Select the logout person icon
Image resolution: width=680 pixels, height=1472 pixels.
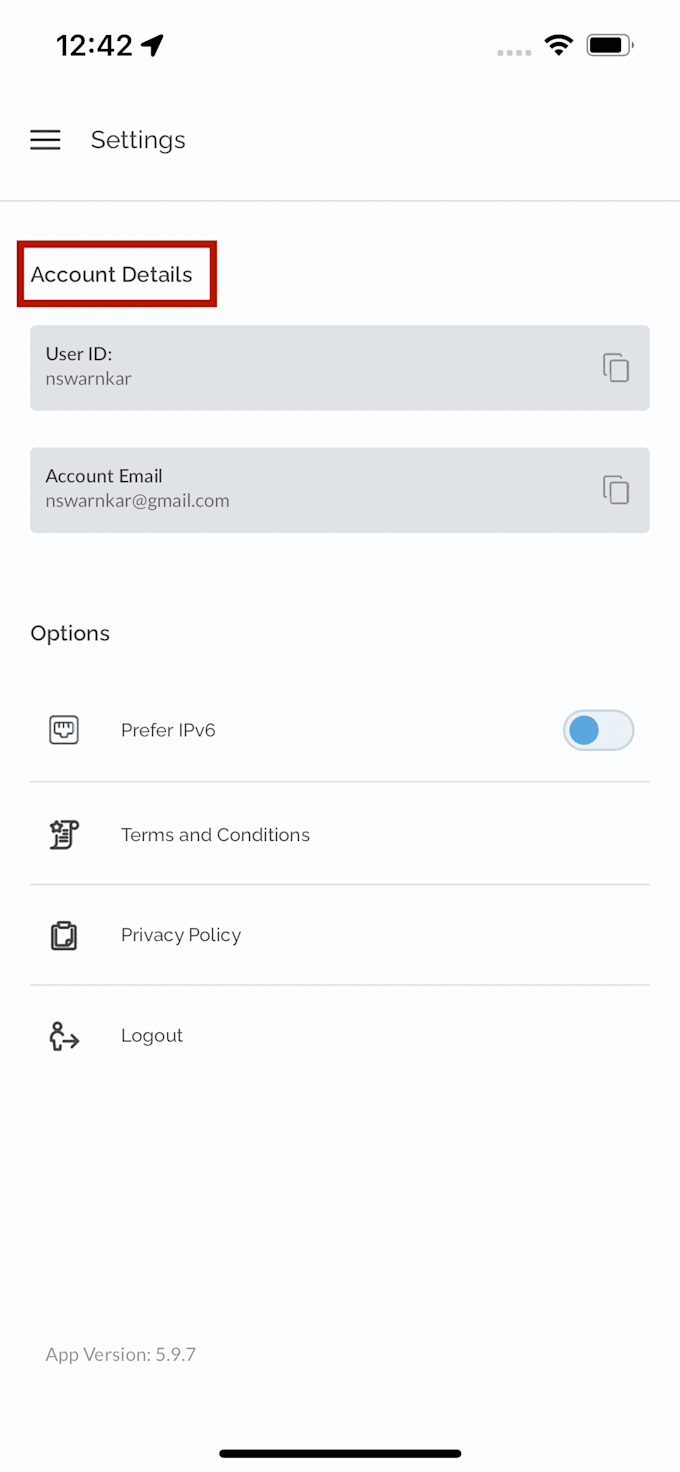[64, 1036]
